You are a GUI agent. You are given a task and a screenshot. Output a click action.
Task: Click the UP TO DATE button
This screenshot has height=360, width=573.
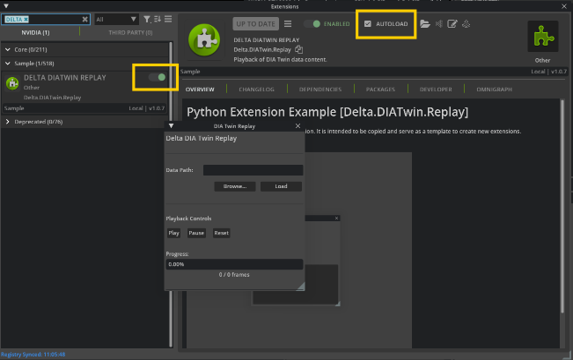pyautogui.click(x=256, y=24)
